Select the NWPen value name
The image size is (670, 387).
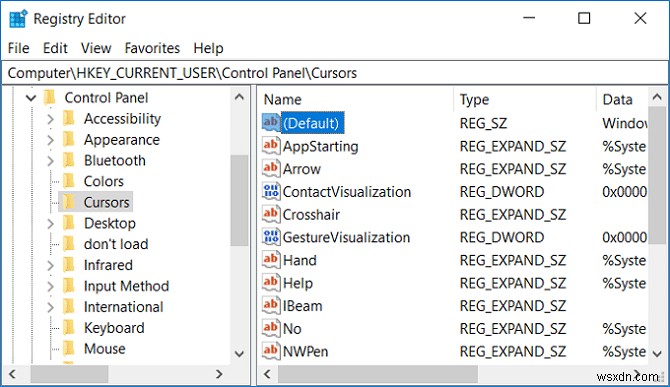[306, 351]
